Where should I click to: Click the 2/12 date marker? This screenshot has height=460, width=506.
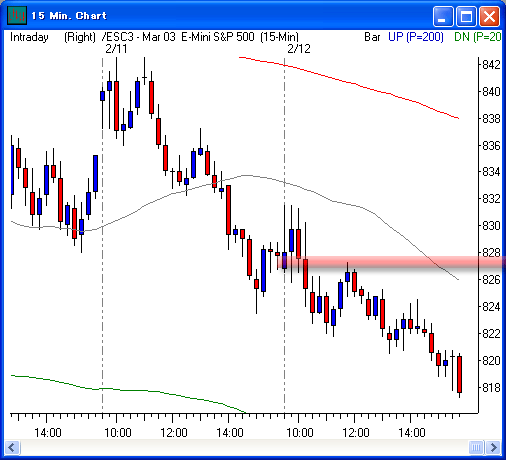click(299, 49)
